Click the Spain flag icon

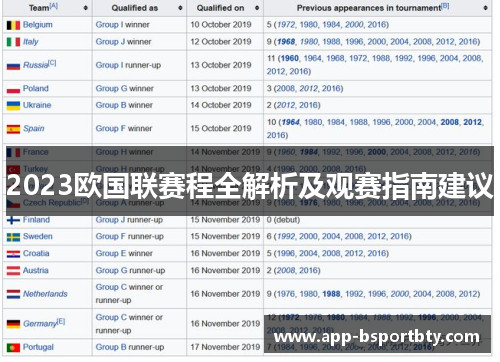click(13, 129)
